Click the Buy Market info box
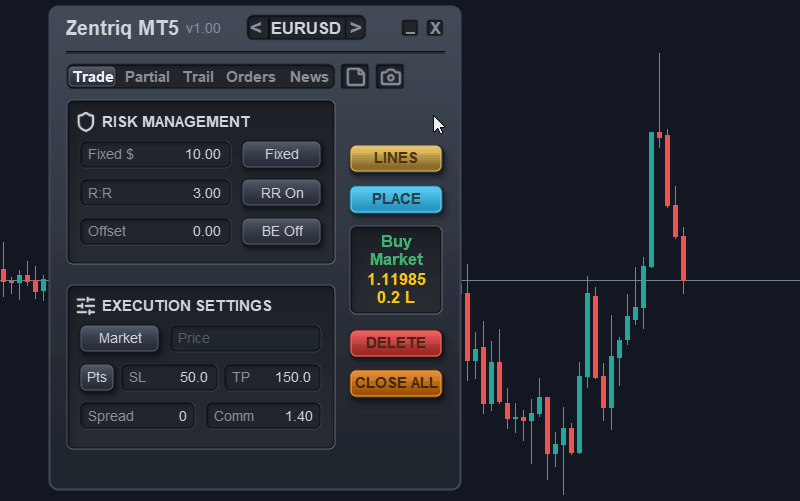This screenshot has height=501, width=800. pyautogui.click(x=396, y=270)
